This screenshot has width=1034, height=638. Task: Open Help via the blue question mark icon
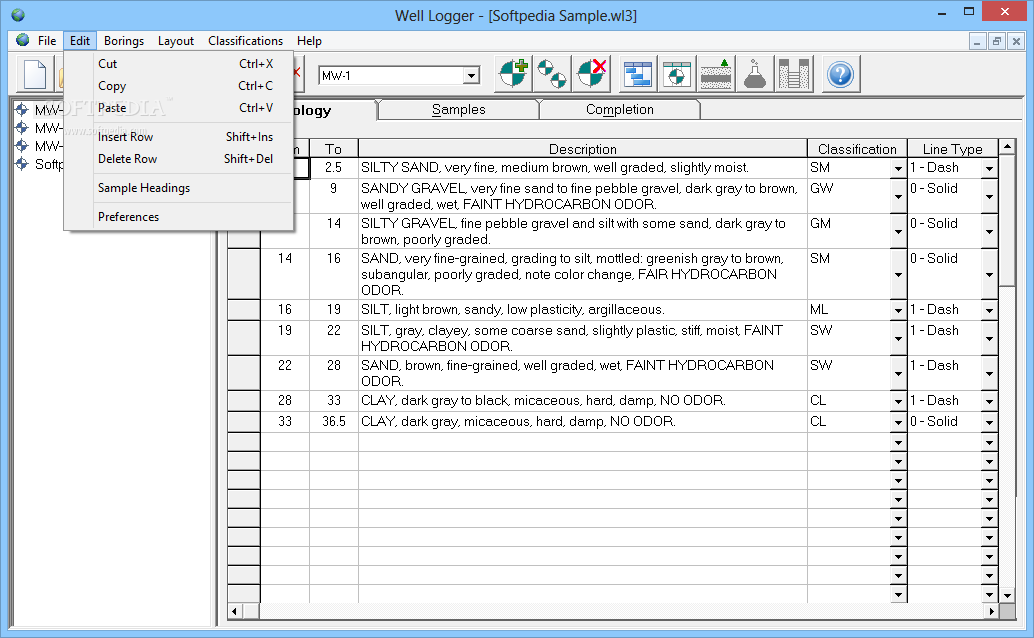pos(840,74)
